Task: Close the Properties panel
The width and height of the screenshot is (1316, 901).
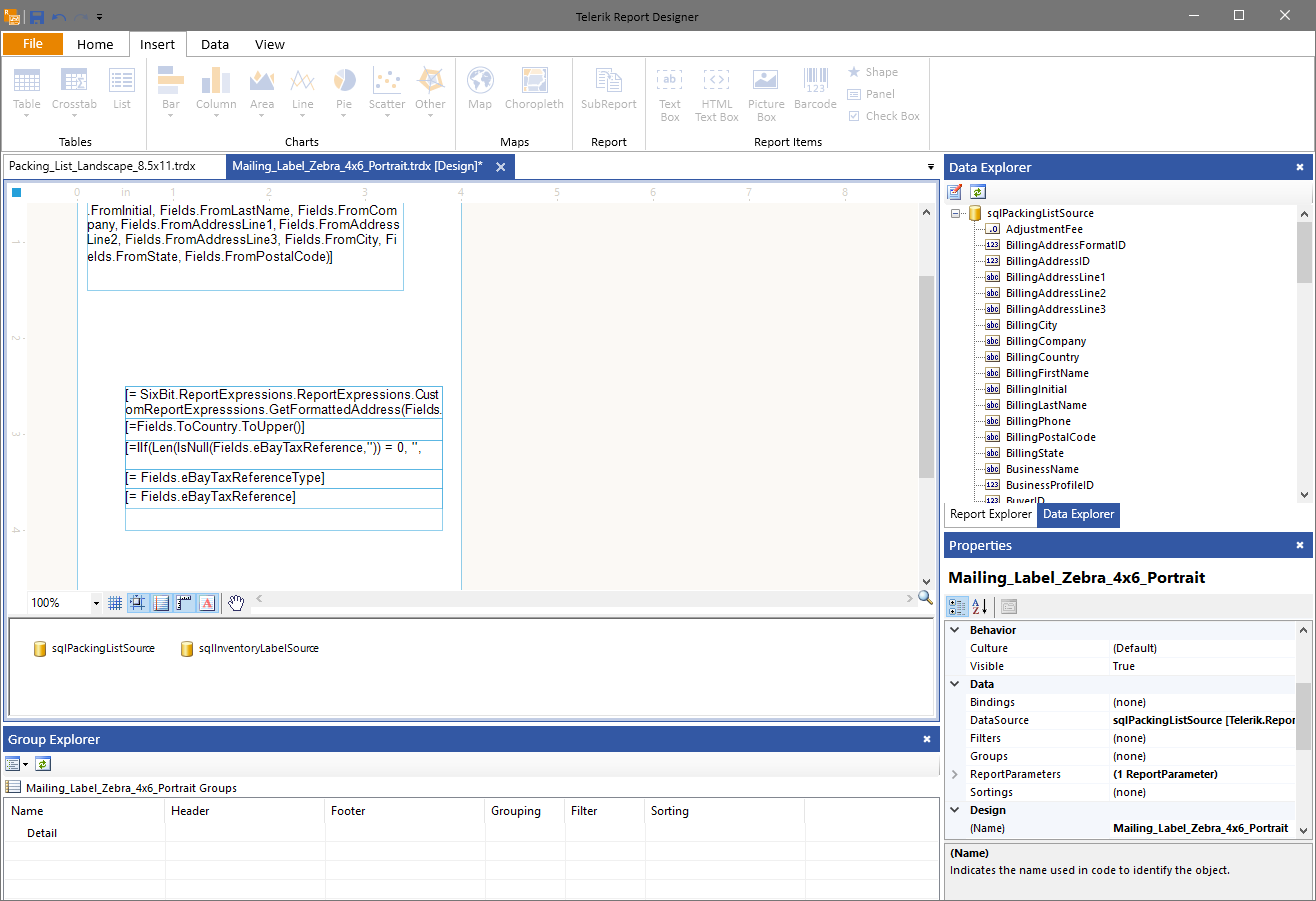Action: click(x=1300, y=545)
